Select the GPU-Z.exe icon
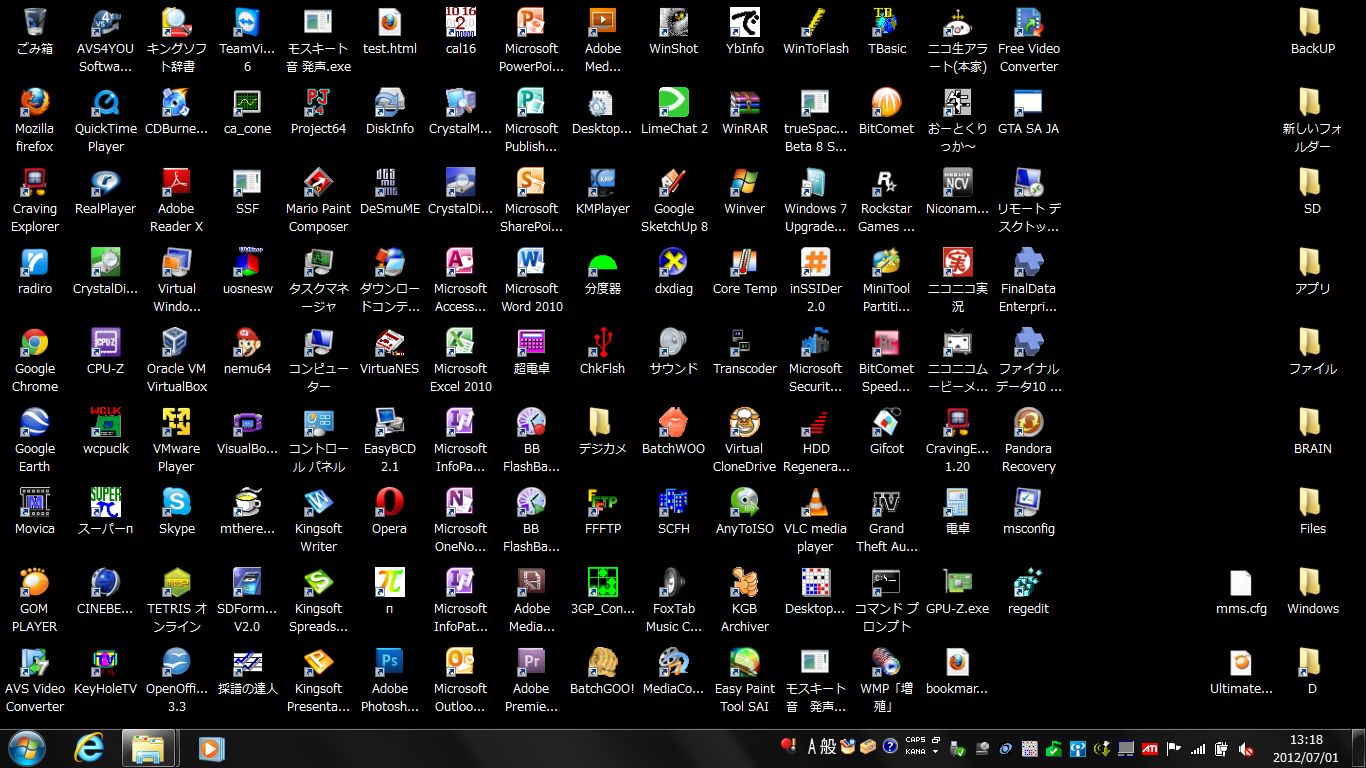This screenshot has width=1366, height=768. (x=957, y=591)
